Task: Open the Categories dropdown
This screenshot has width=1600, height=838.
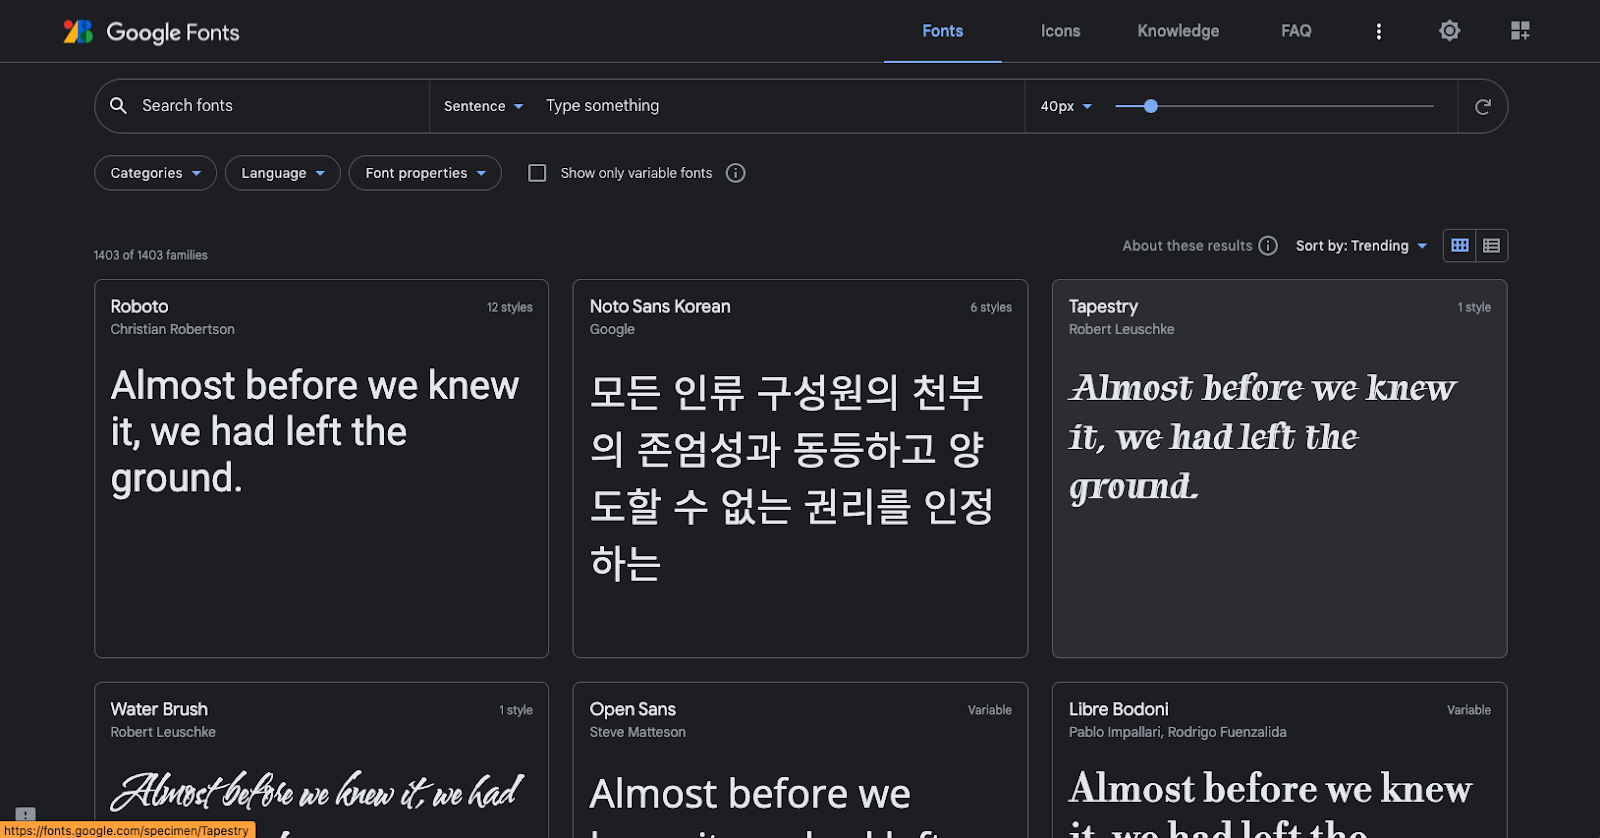Action: coord(155,173)
